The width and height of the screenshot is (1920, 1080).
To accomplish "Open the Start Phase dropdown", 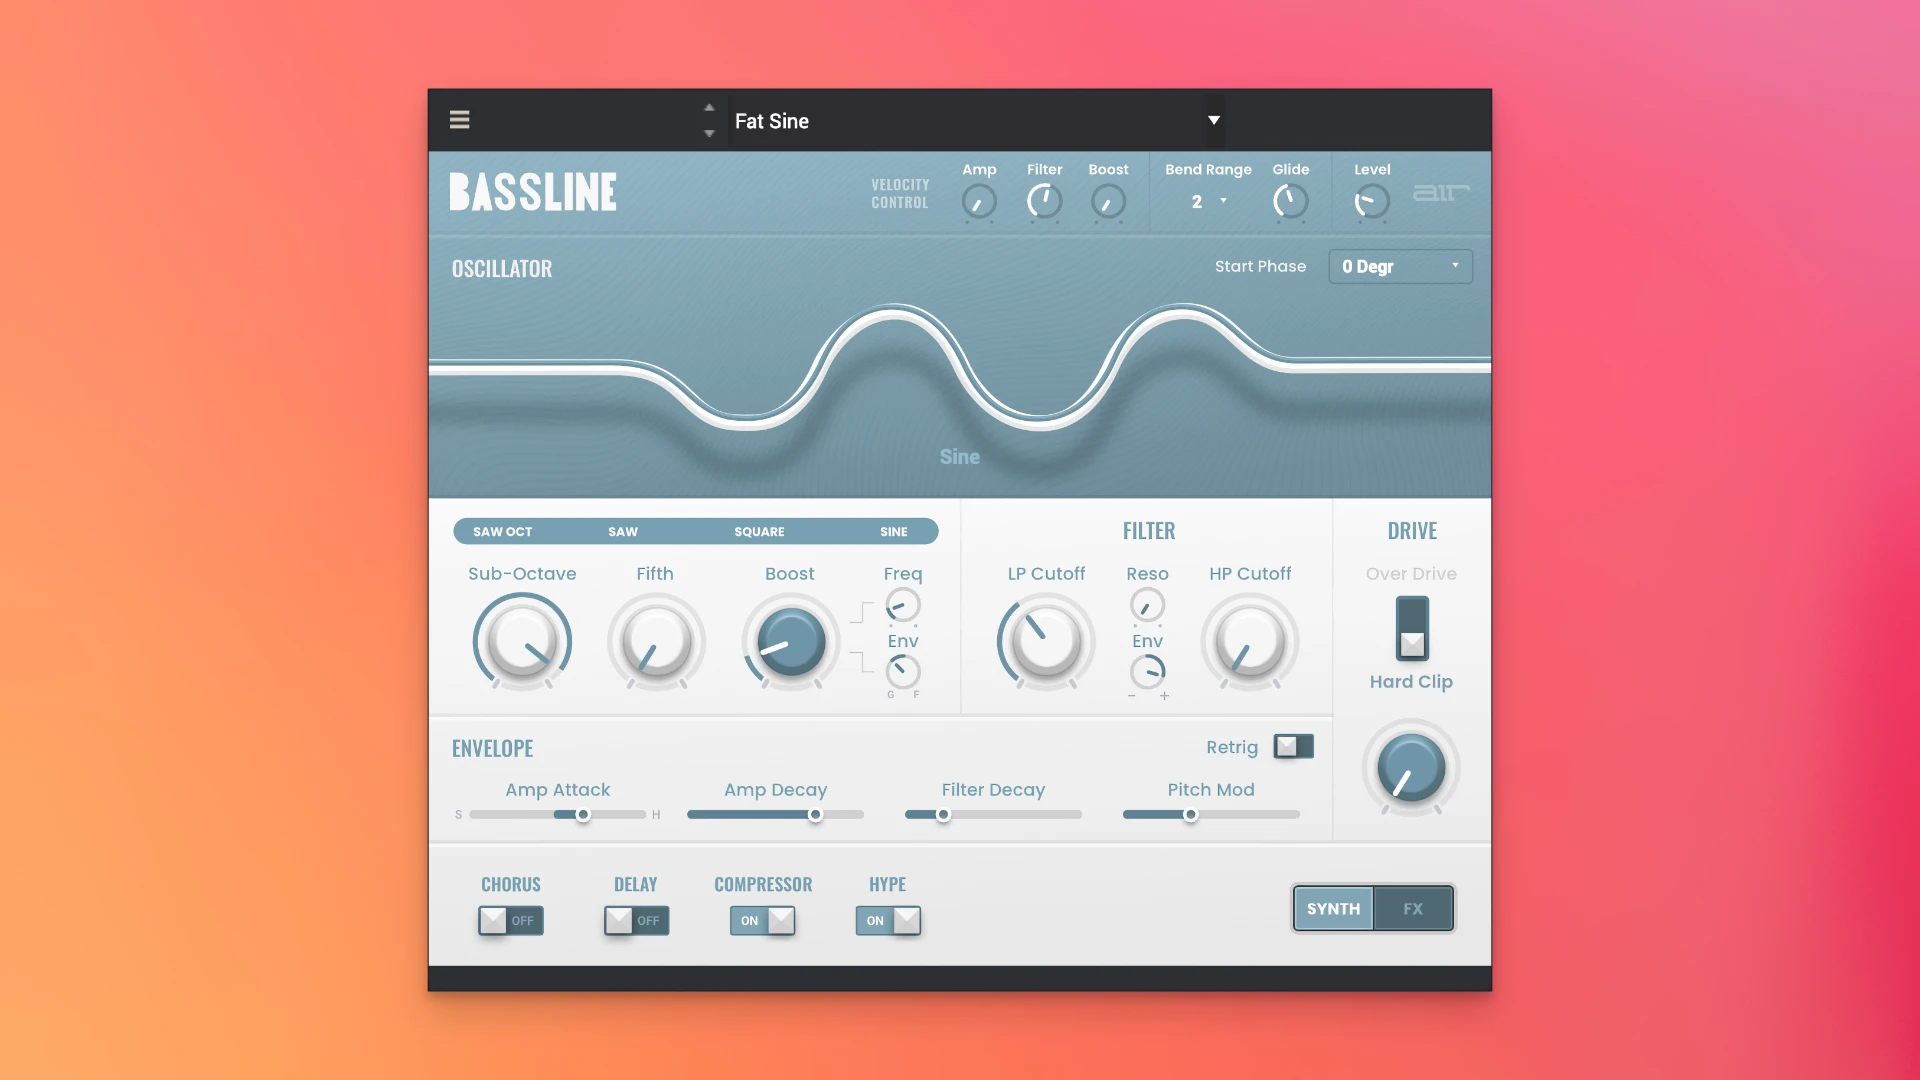I will [x=1399, y=266].
